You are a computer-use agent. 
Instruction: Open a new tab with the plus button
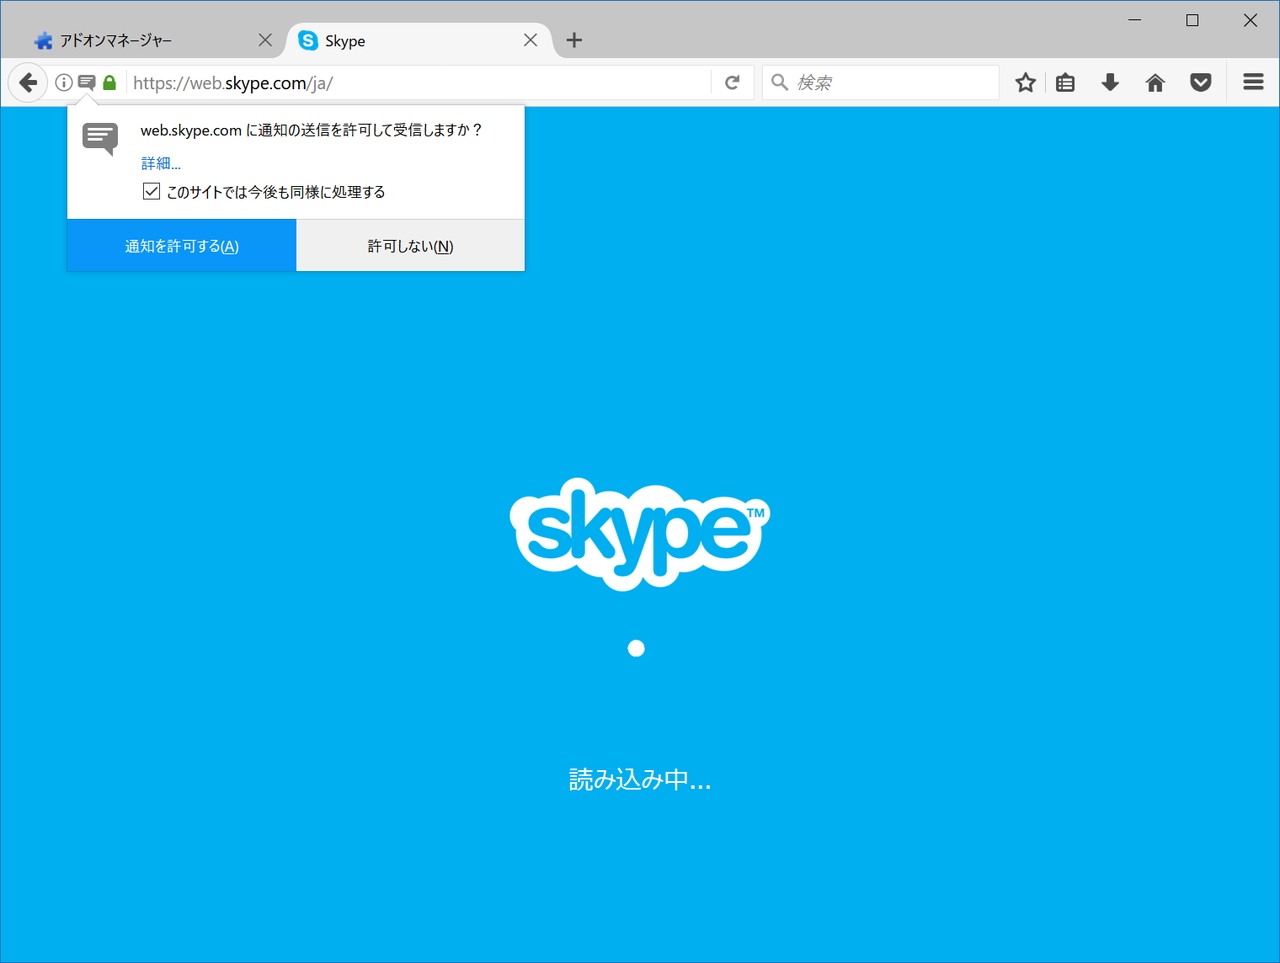pos(574,40)
